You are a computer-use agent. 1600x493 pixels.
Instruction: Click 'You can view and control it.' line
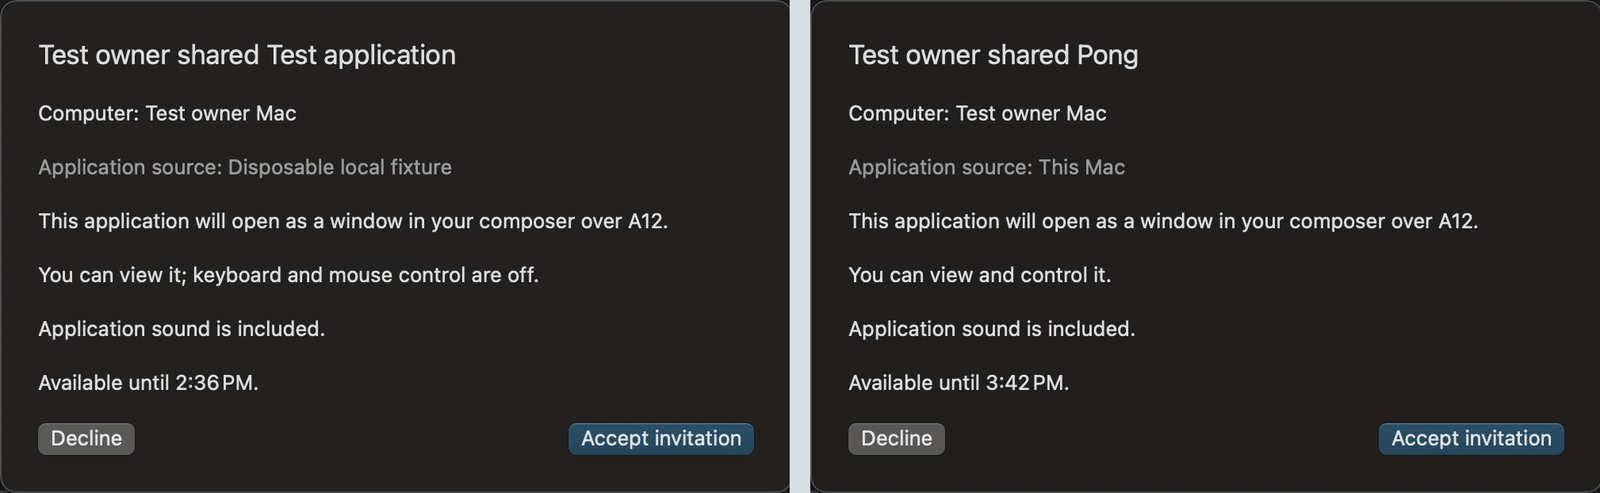[980, 275]
